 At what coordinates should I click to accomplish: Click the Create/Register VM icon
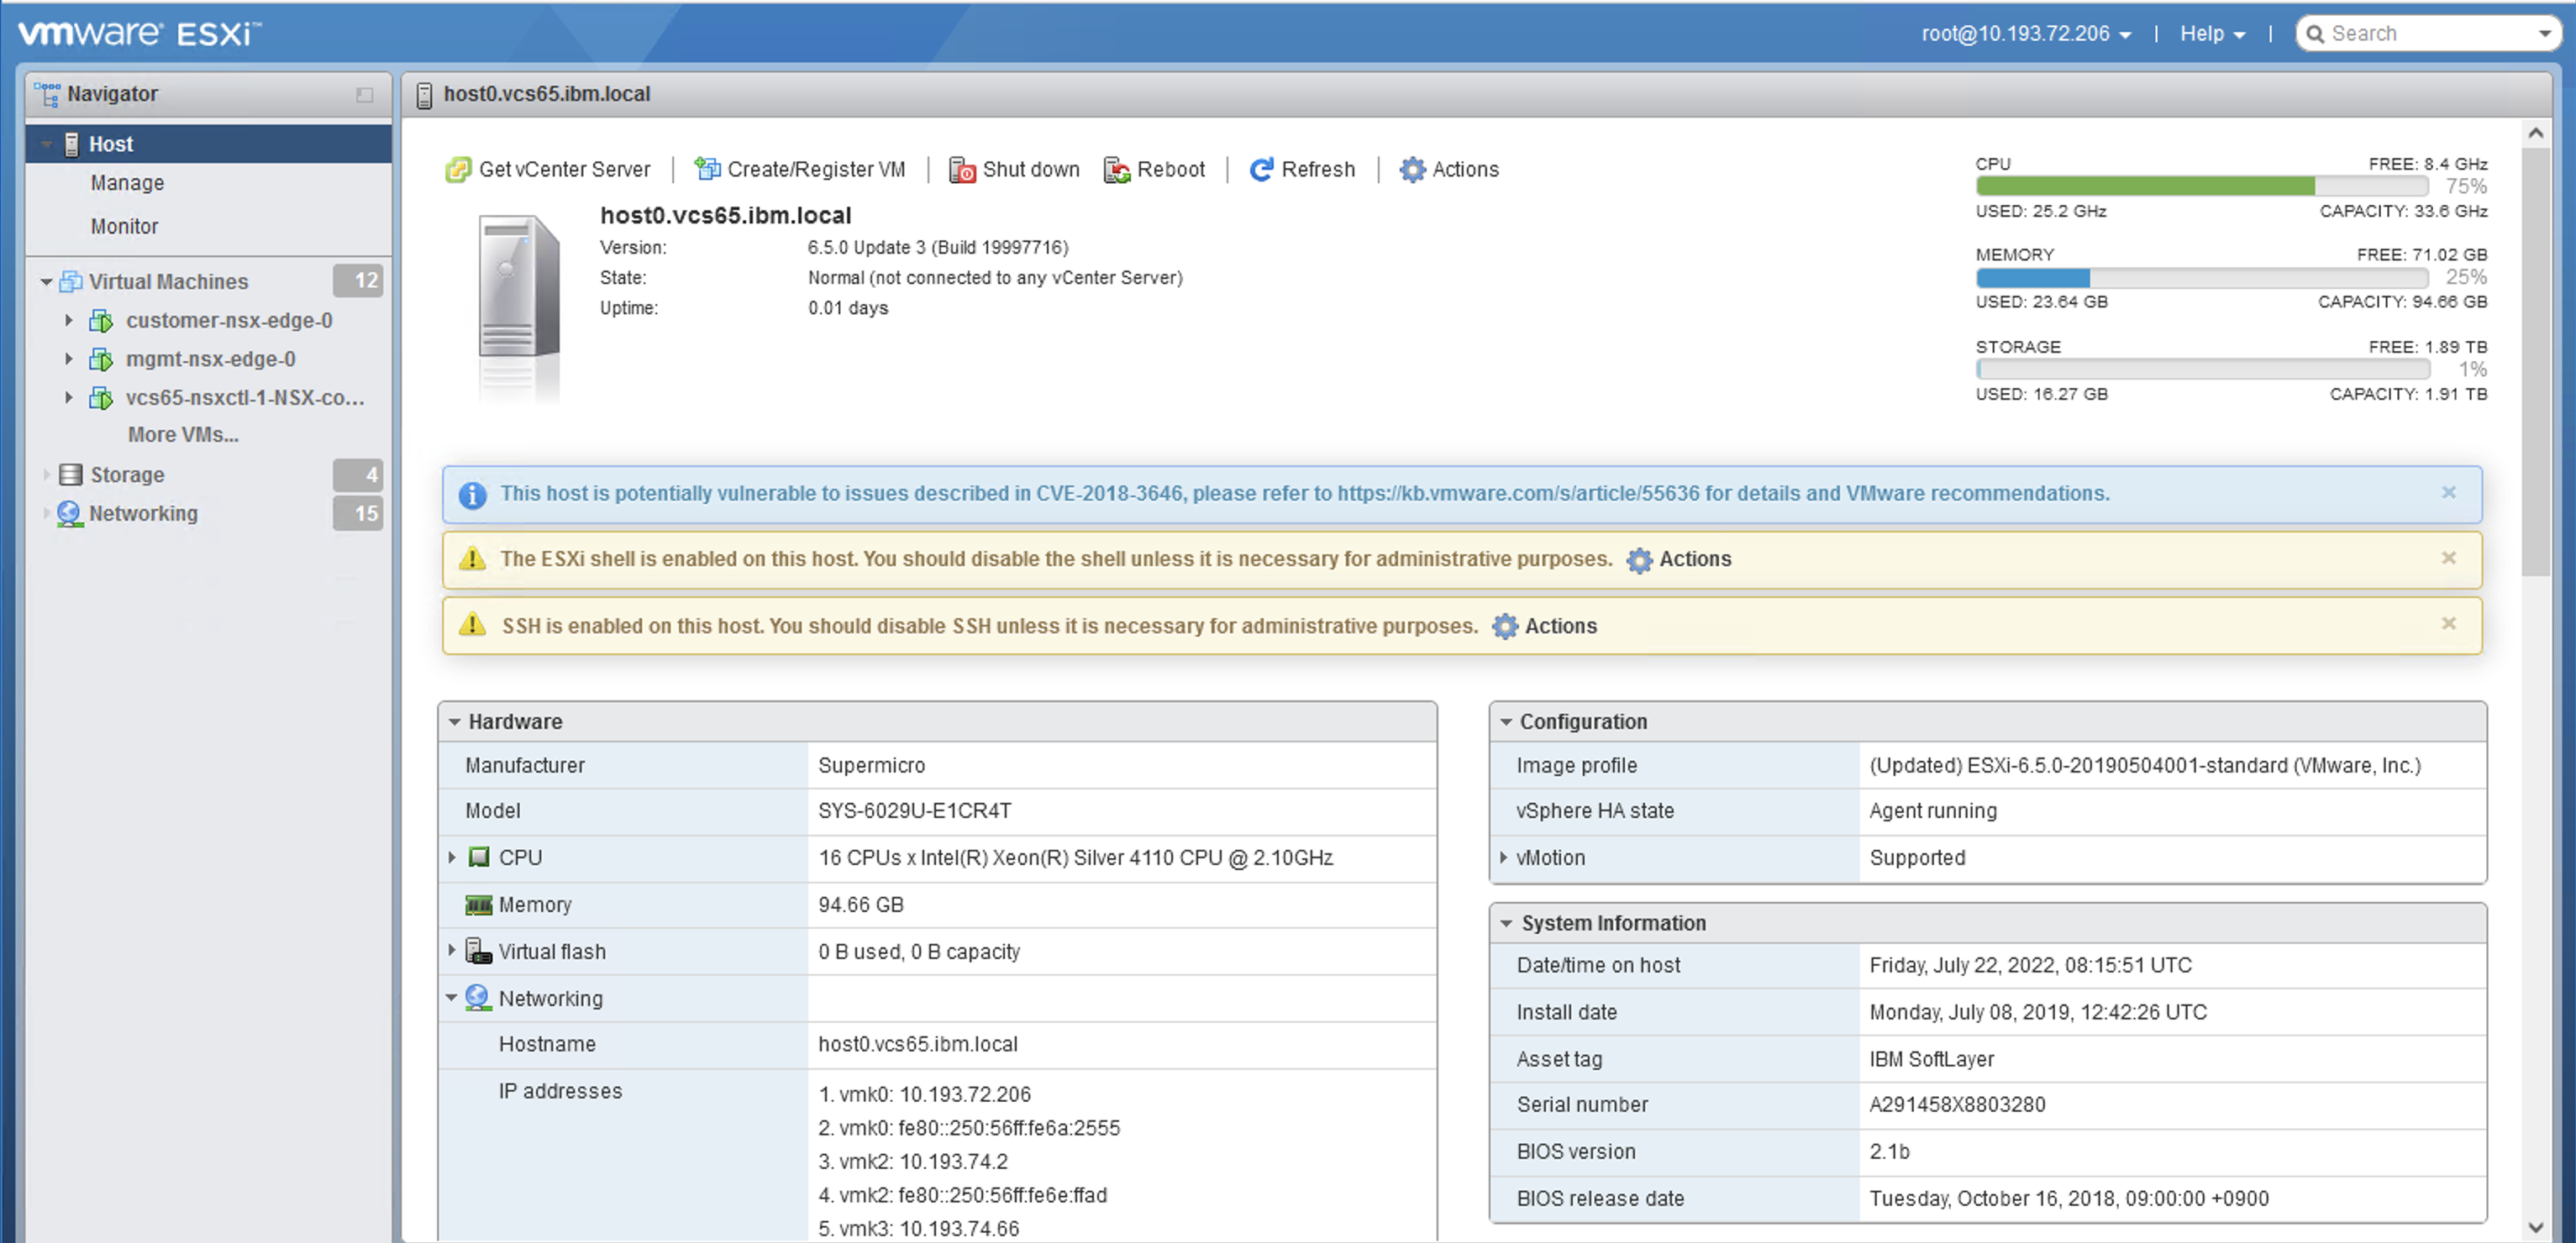tap(707, 170)
